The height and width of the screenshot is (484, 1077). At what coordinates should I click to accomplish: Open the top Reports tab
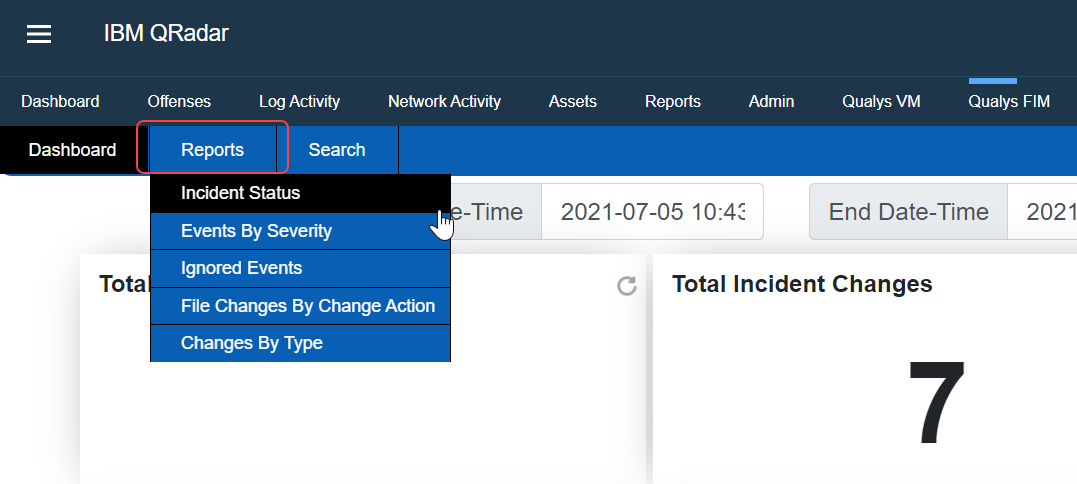(x=673, y=102)
